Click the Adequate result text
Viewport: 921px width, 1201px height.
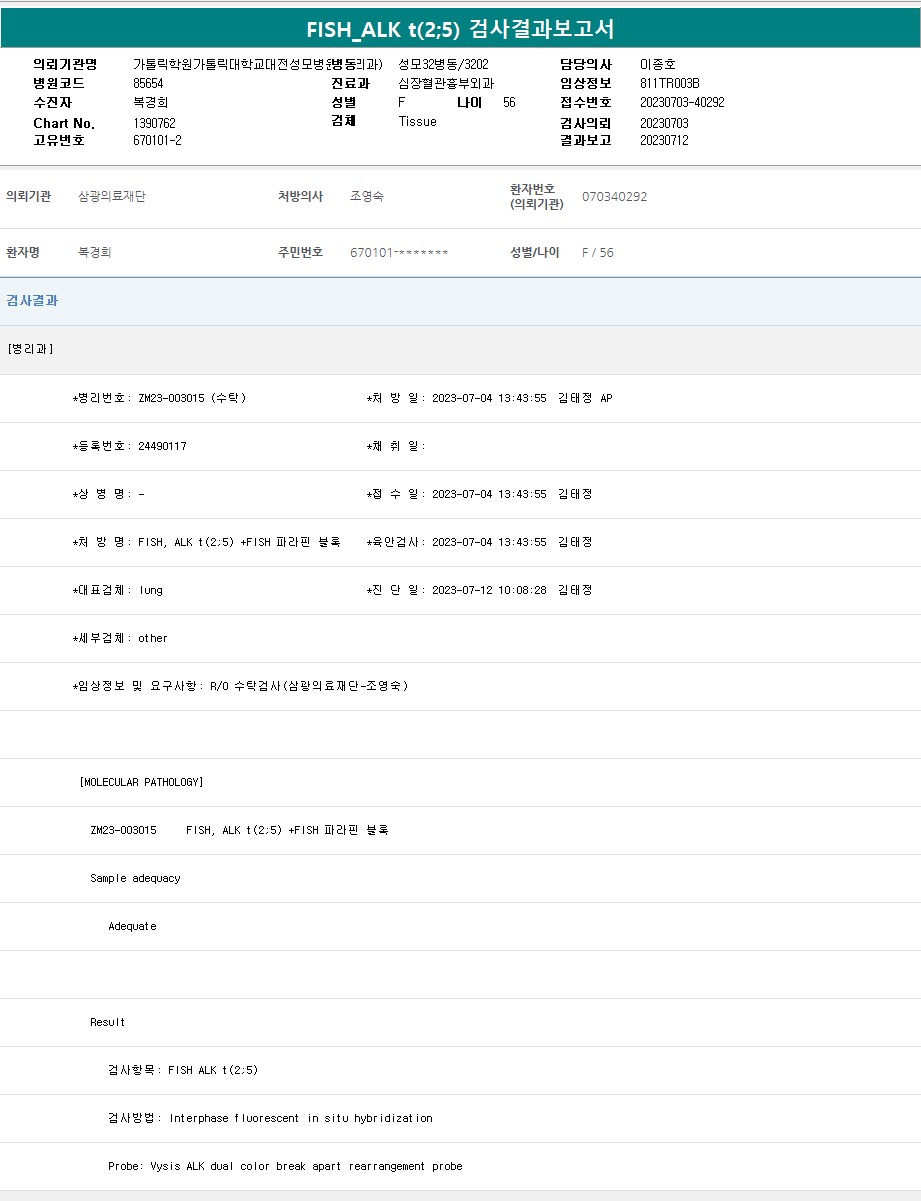(x=132, y=926)
